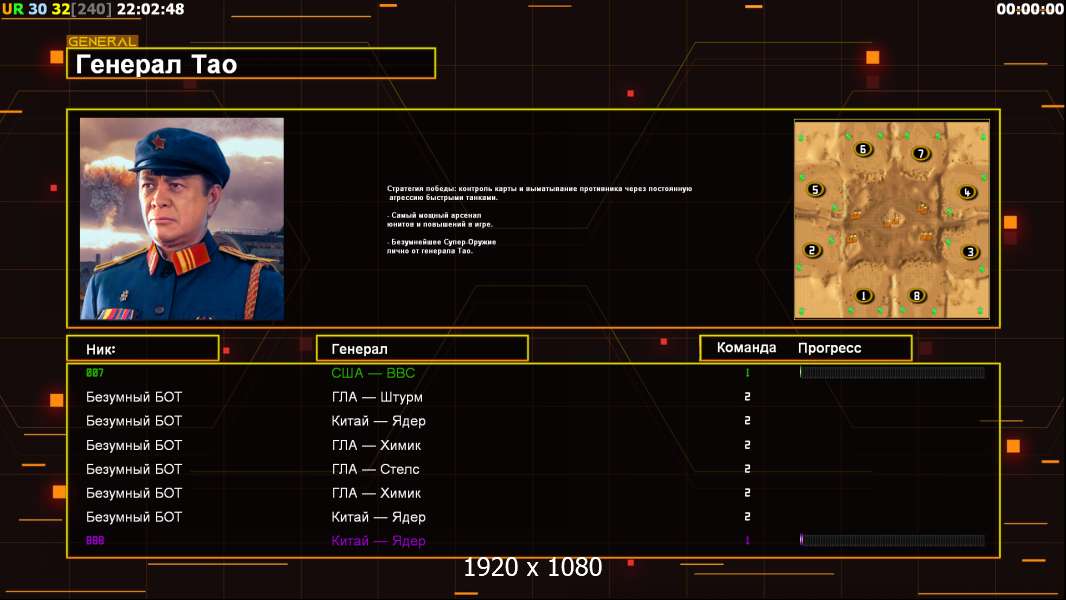
Task: Click 'Безумный БОТ' in the ГЛА — Стелс row
Action: (x=134, y=469)
